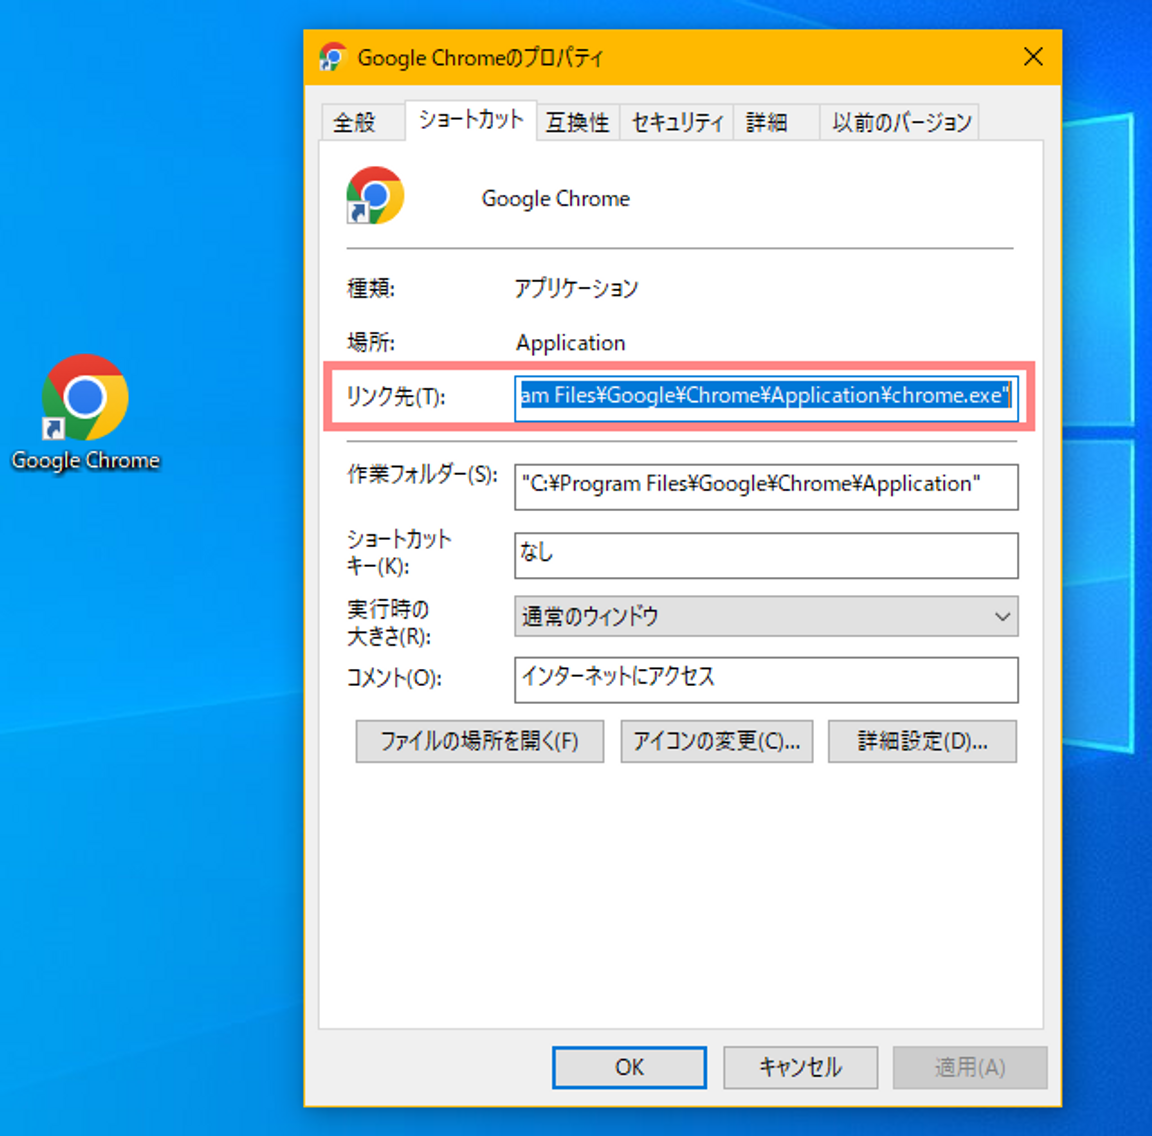
Task: Select the ショートカット tab
Action: pos(470,120)
